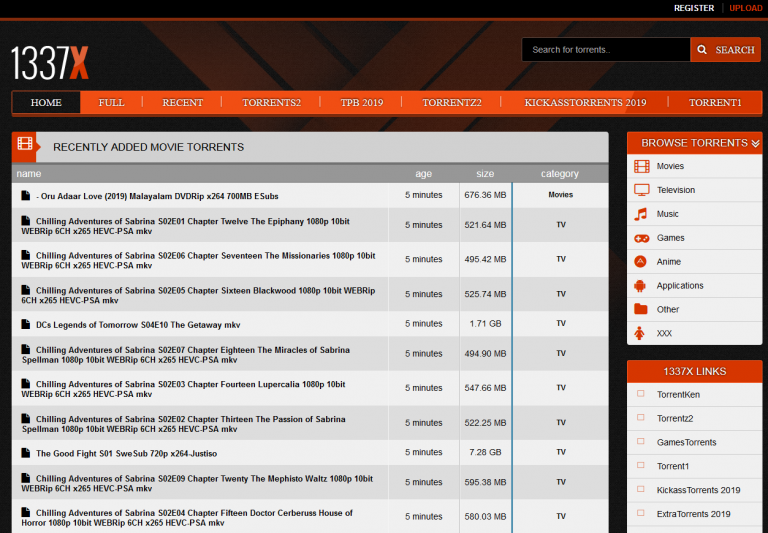
Task: Open the Torrentz2 sidebar link
Action: [674, 418]
